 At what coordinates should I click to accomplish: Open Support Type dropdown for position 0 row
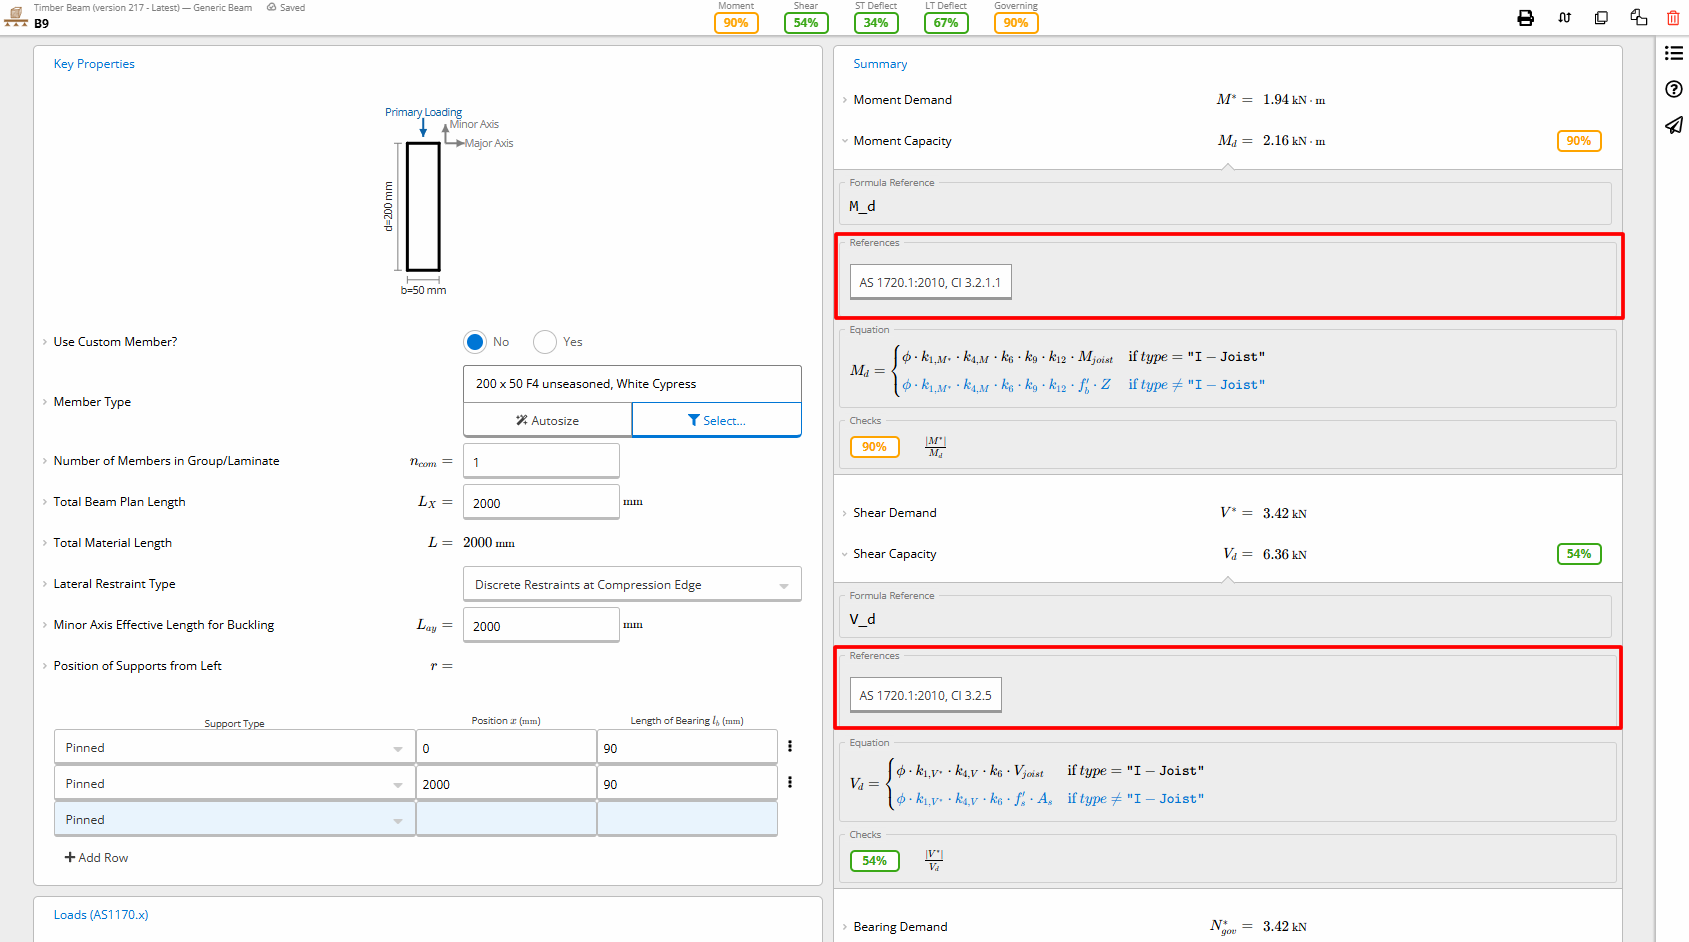[234, 747]
